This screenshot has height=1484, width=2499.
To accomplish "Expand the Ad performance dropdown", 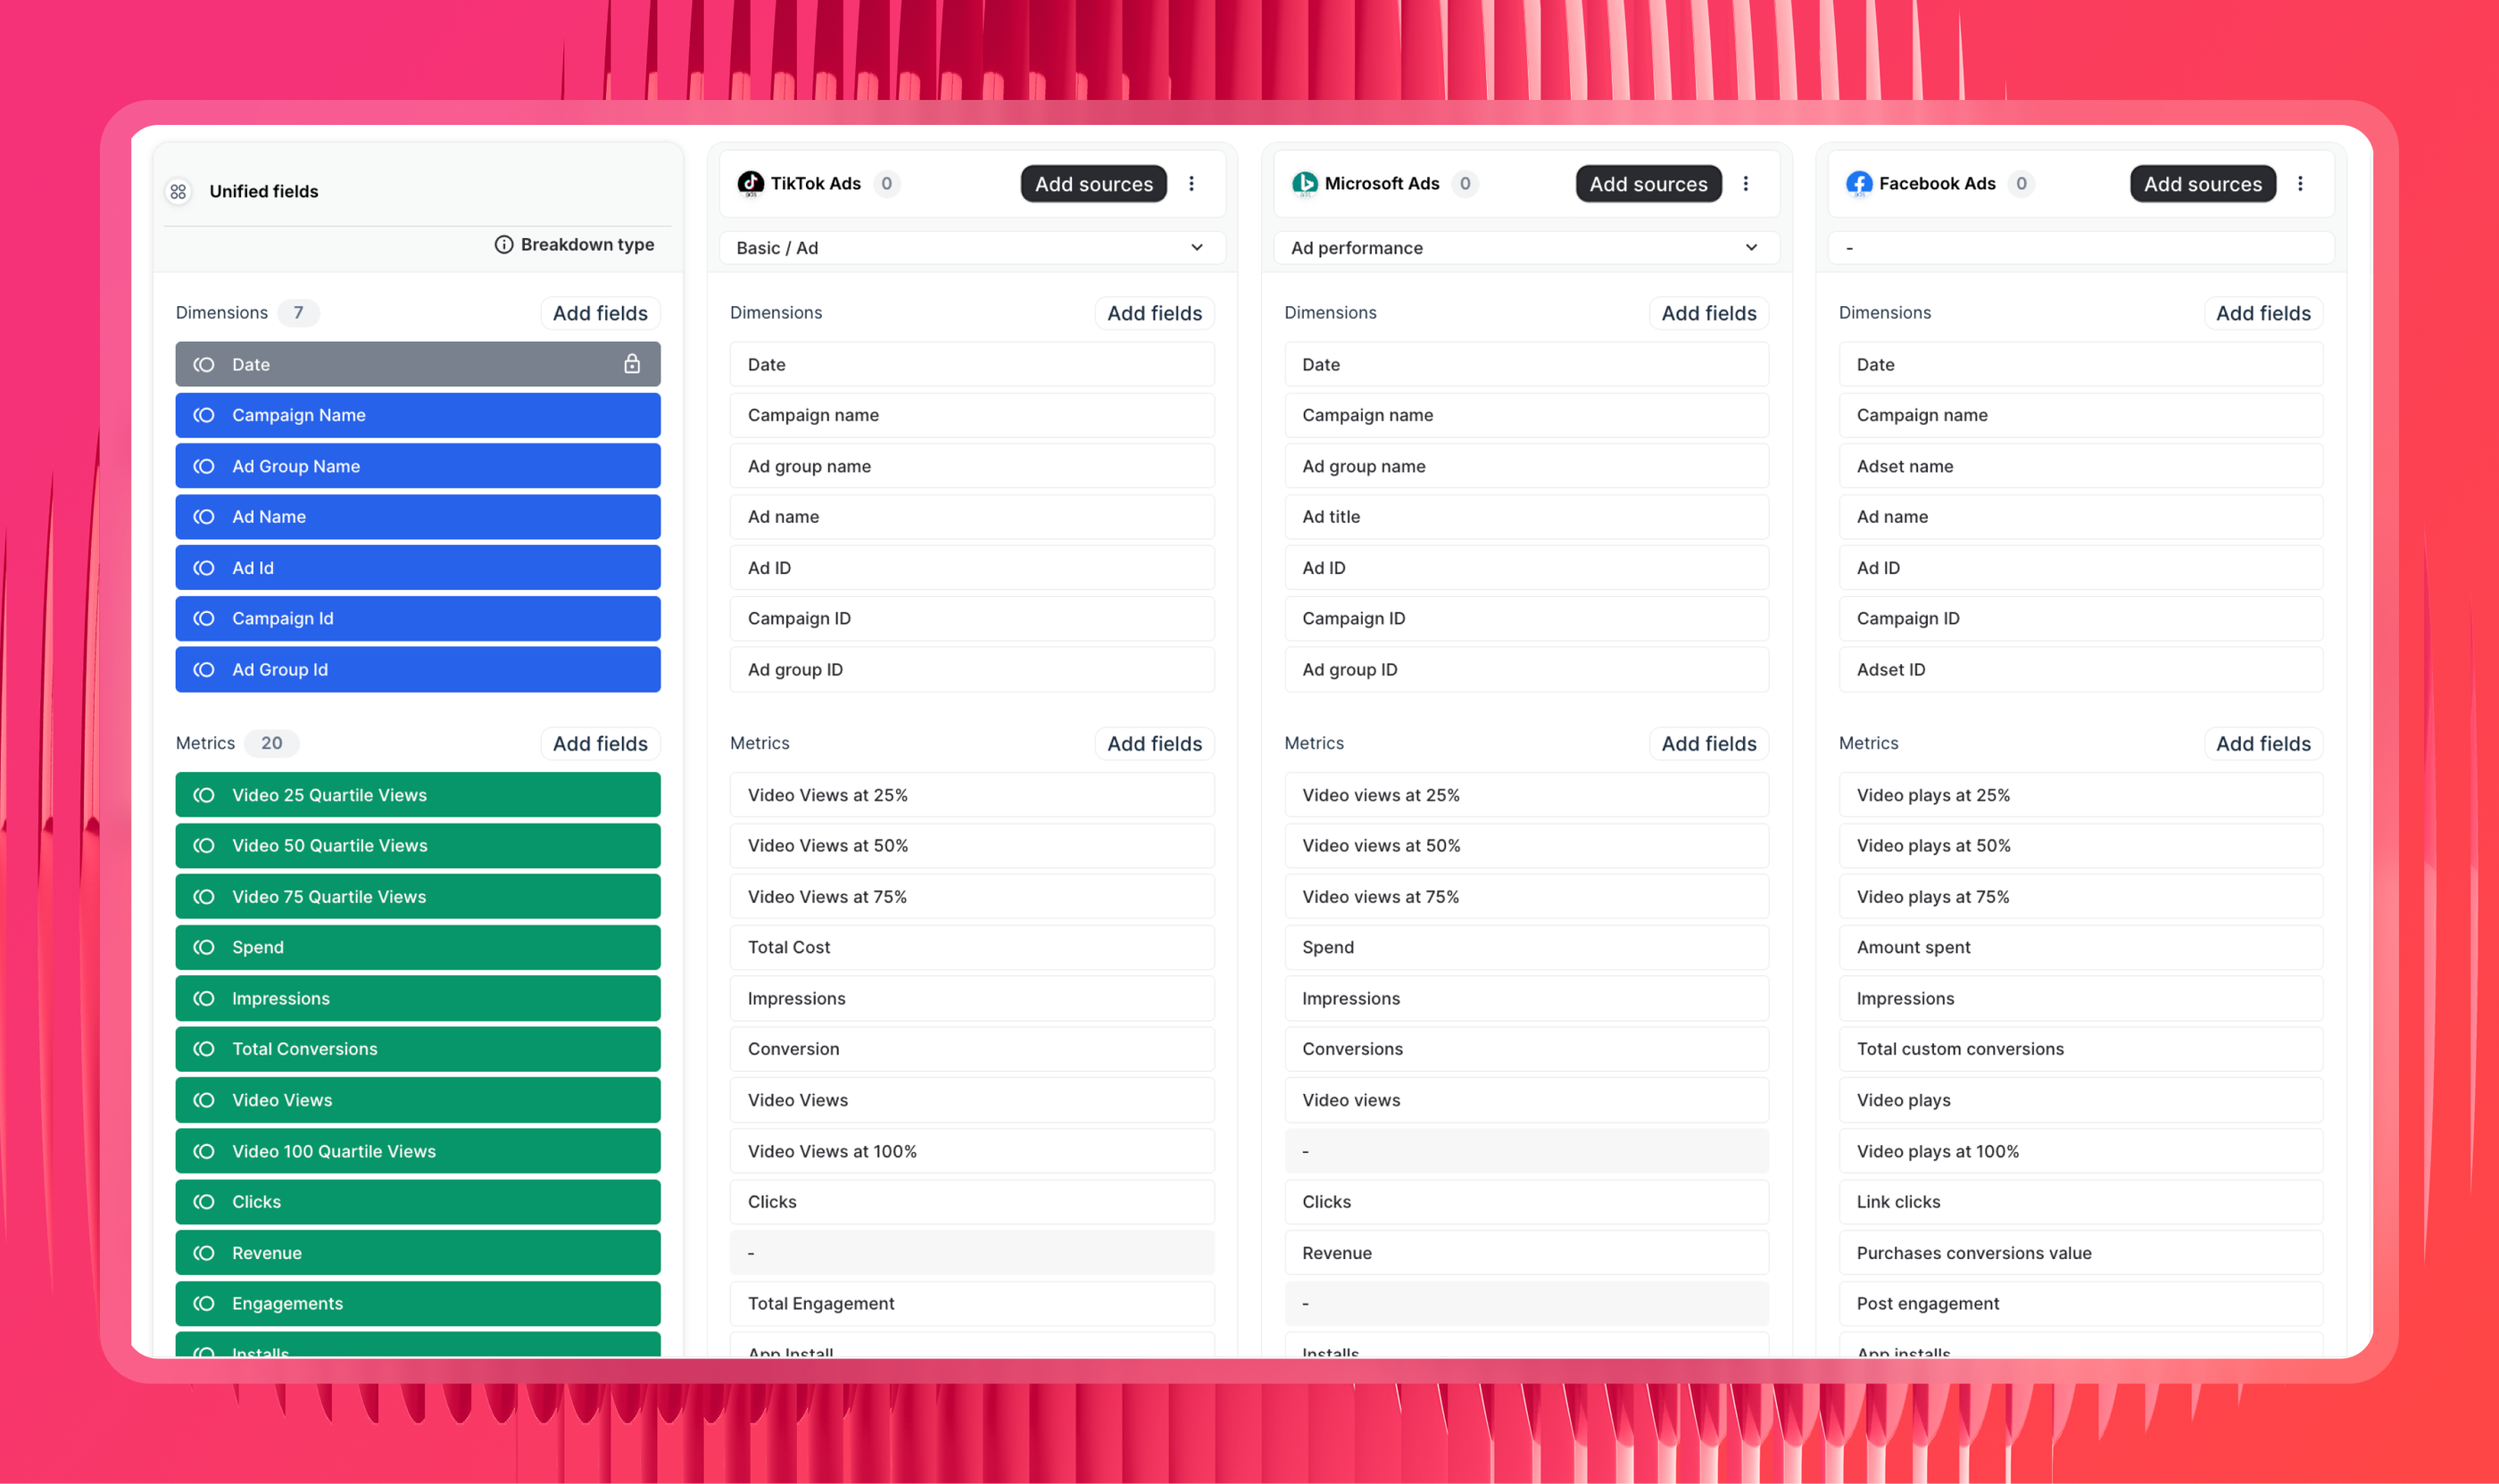I will point(1526,248).
